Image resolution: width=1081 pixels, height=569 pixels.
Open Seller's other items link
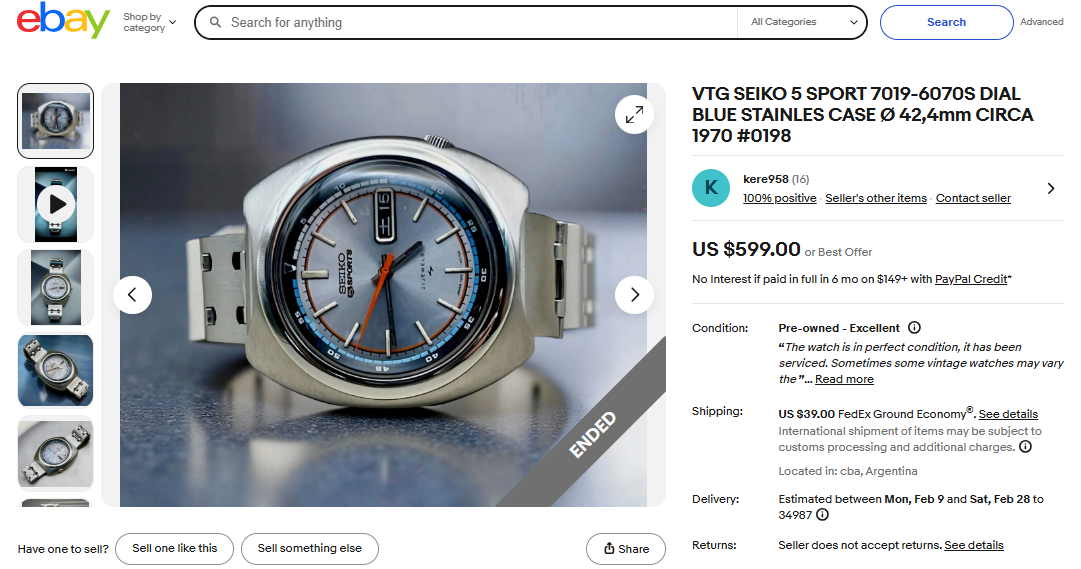[876, 198]
